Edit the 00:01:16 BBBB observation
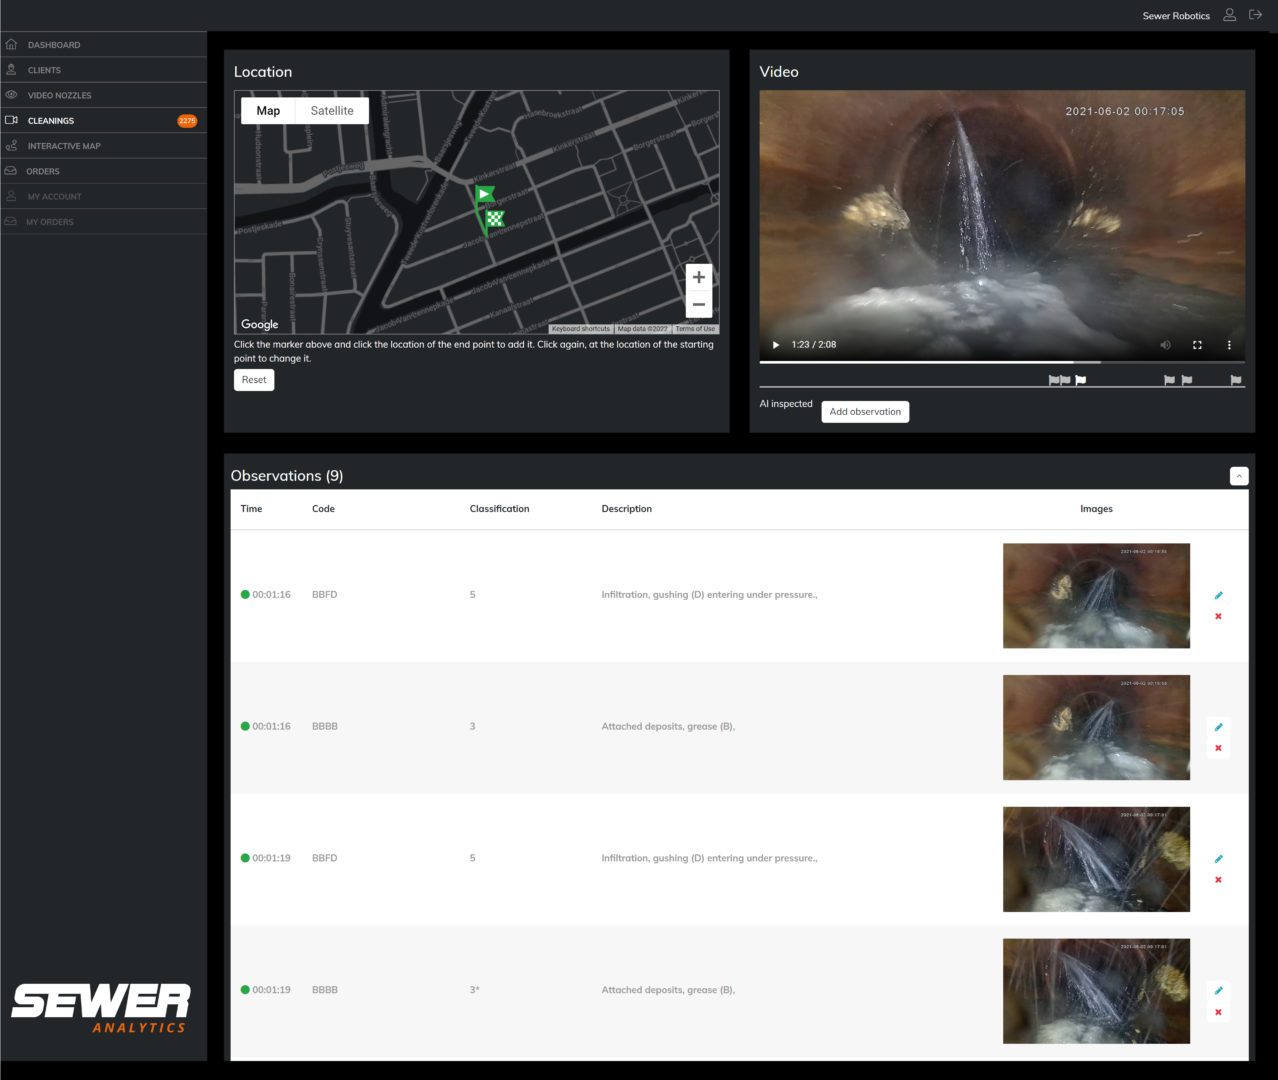 coord(1218,727)
